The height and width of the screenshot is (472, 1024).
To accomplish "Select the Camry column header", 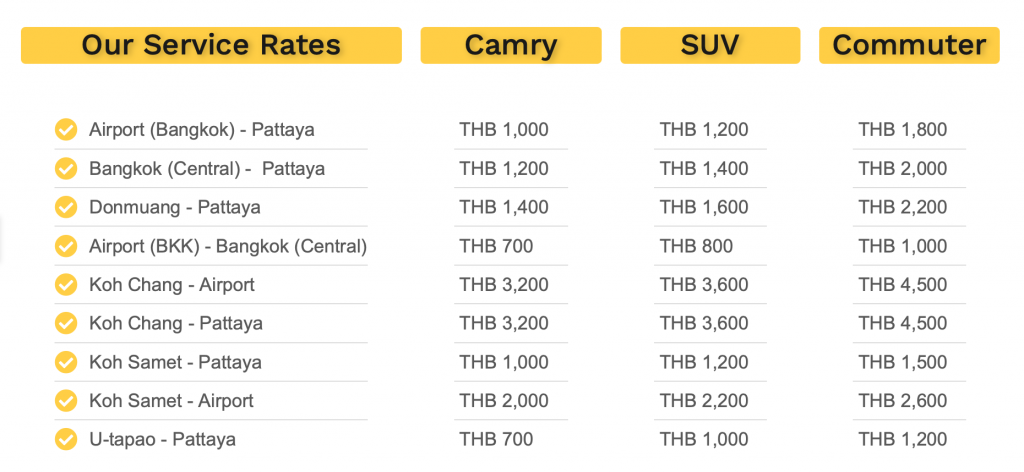I will 511,45.
